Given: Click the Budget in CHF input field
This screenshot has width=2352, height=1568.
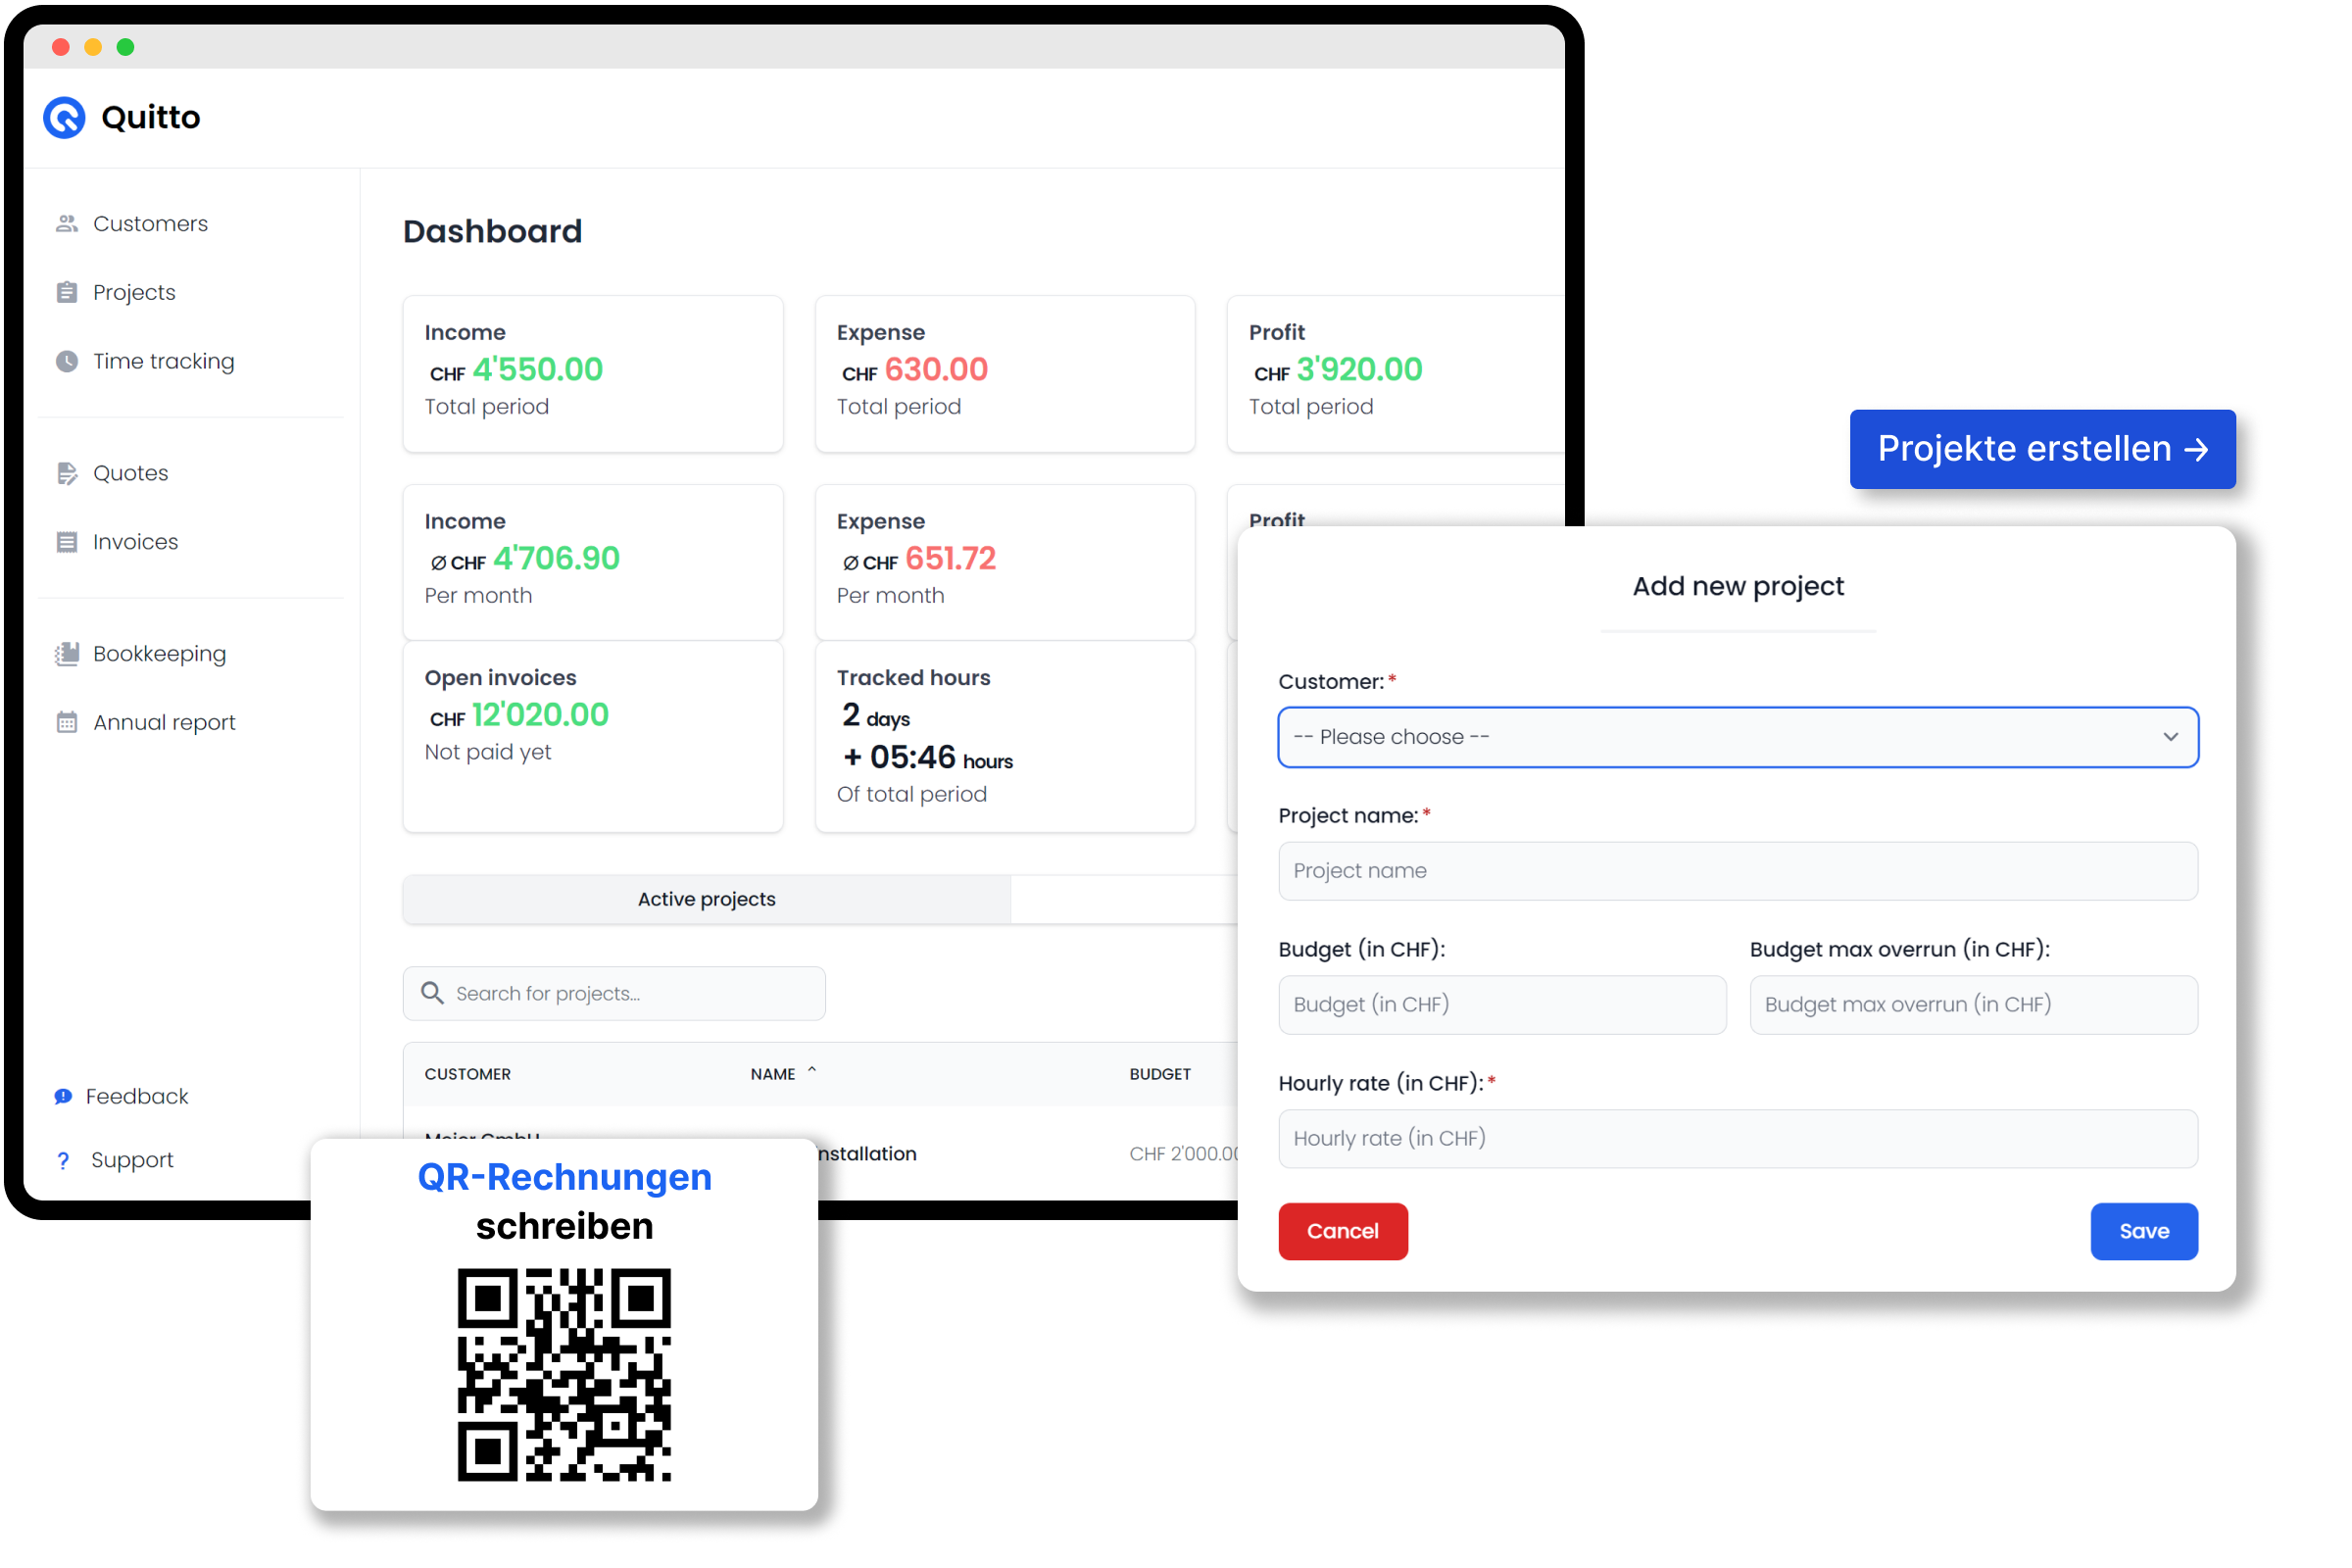Looking at the screenshot, I should (x=1499, y=1003).
